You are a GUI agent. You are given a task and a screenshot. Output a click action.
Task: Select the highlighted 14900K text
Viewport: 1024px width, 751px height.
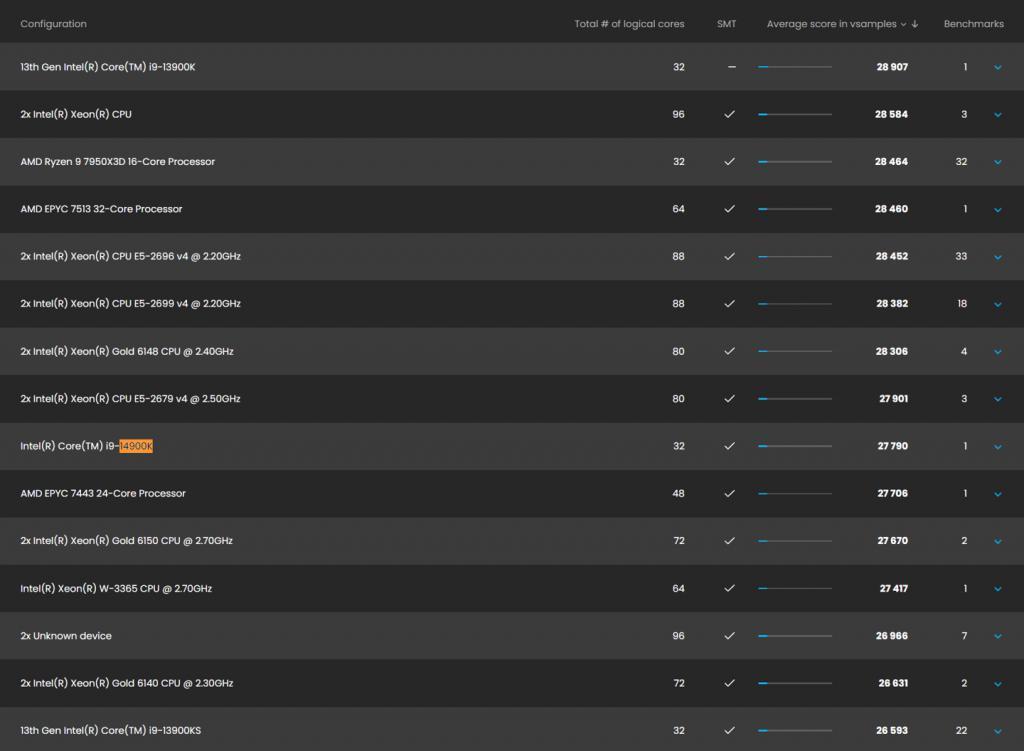click(136, 446)
